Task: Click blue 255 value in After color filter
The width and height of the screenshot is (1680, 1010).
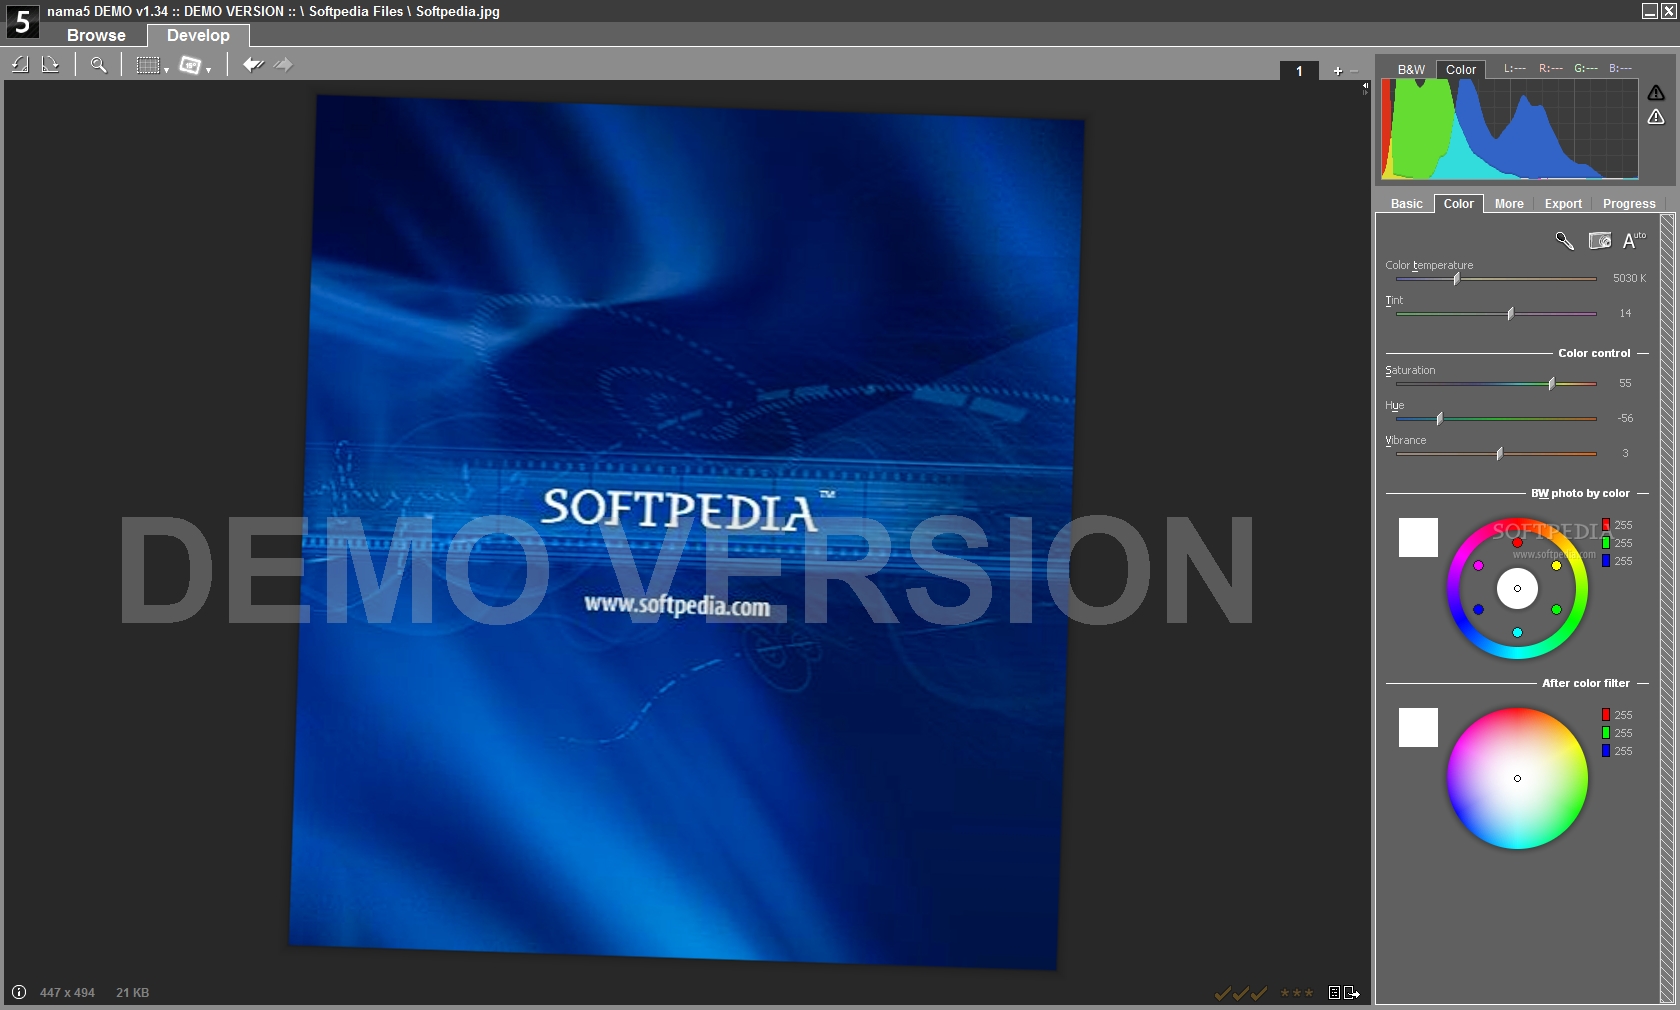Action: pyautogui.click(x=1623, y=751)
